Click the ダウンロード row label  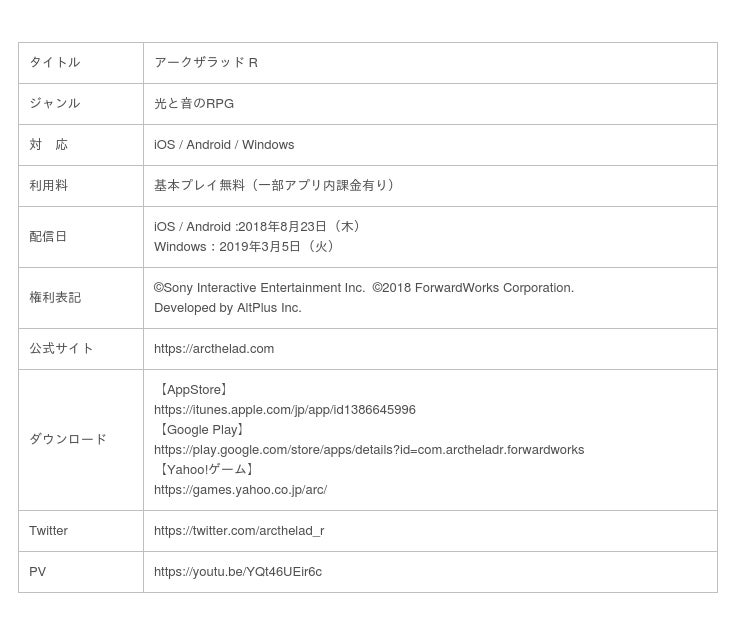[x=68, y=440]
